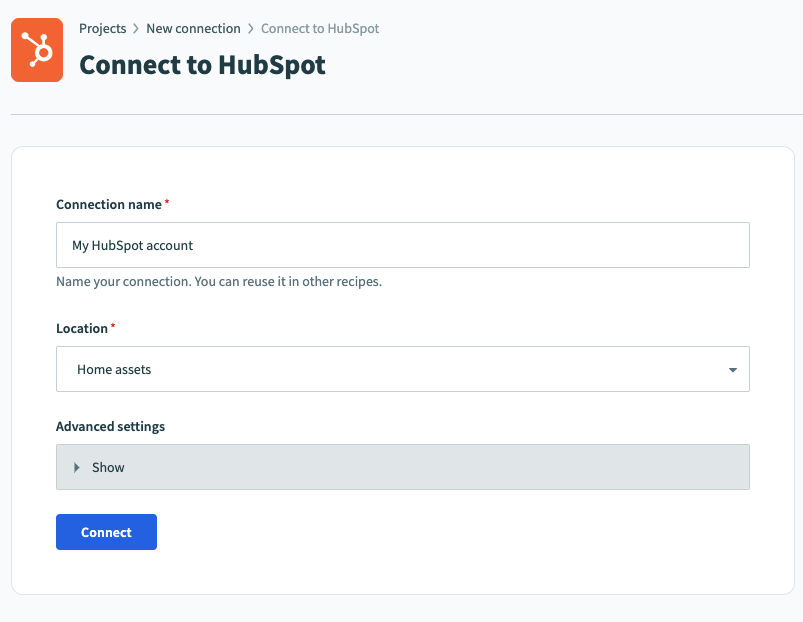Select Connect to HubSpot breadcrumb text
803x622 pixels.
click(320, 29)
